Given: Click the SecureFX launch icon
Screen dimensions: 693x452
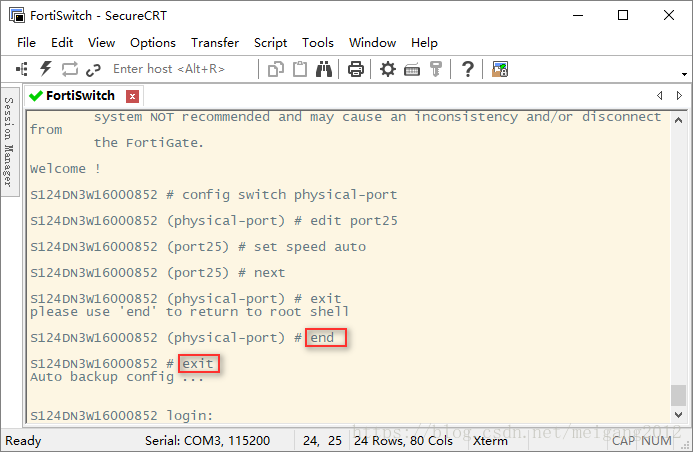Looking at the screenshot, I should tap(500, 69).
